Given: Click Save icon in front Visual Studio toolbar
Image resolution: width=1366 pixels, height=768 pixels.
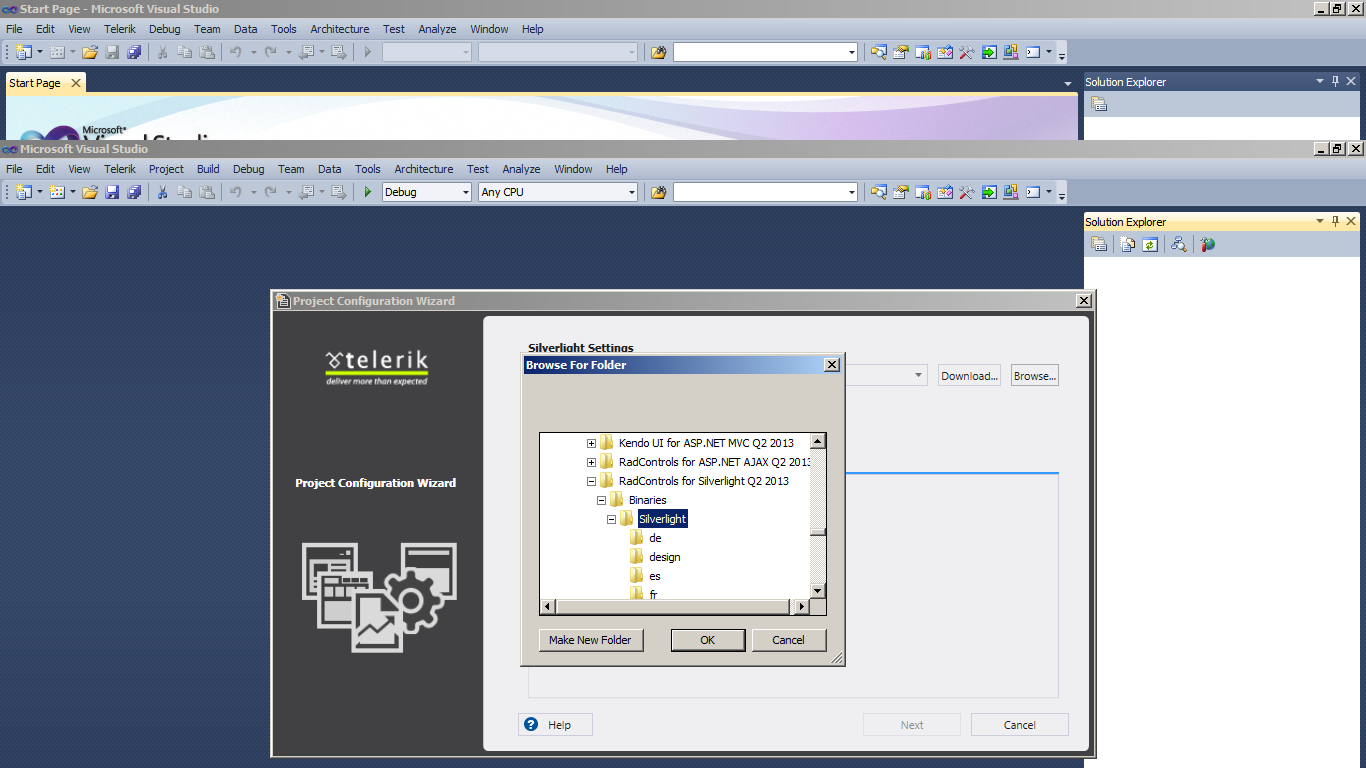Looking at the screenshot, I should pos(112,192).
